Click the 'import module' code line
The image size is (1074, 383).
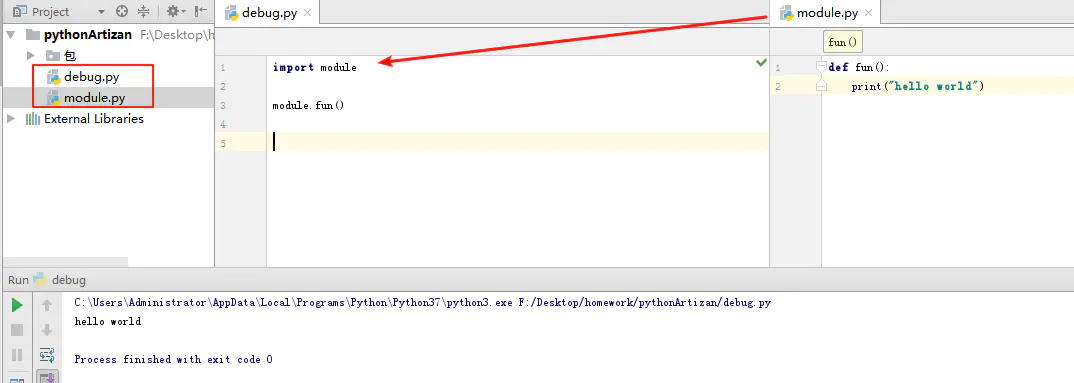click(x=314, y=67)
